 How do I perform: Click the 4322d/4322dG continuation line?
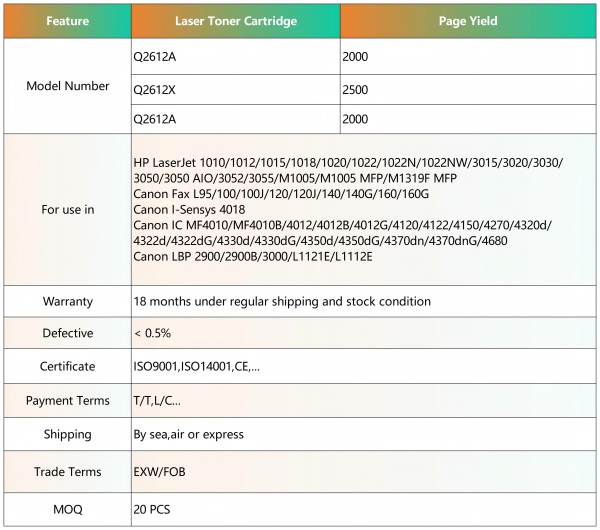pos(320,241)
